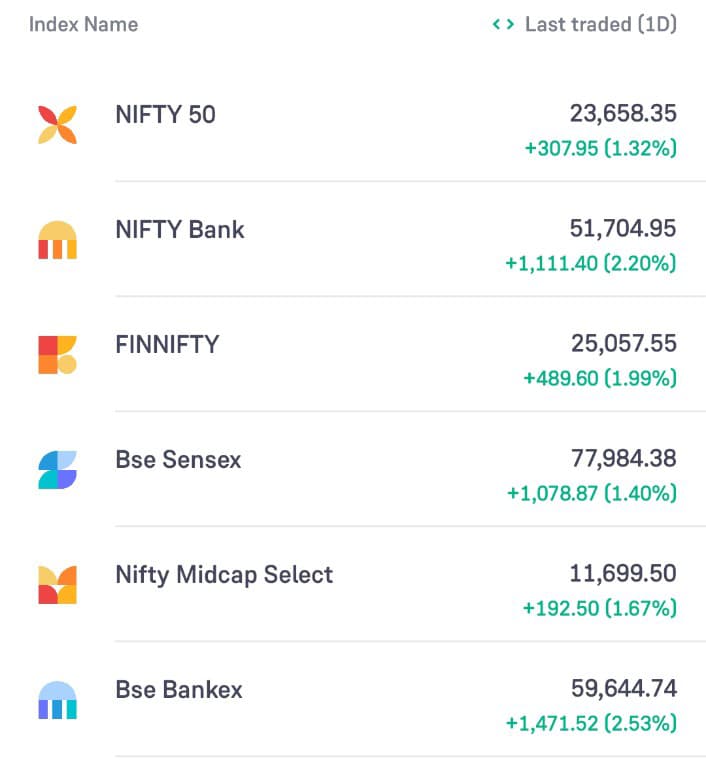Image resolution: width=706 pixels, height=761 pixels.
Task: Select the Bse Bankex index name
Action: tap(179, 690)
